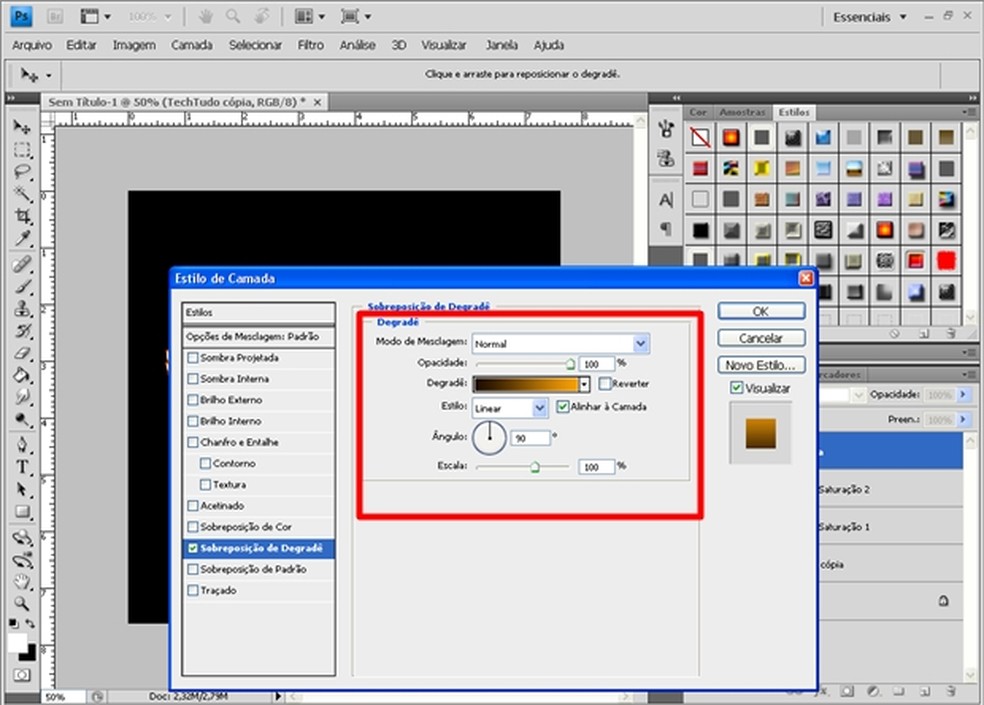This screenshot has height=705, width=984.
Task: Open Modo de Mesclagem dropdown
Action: [640, 343]
